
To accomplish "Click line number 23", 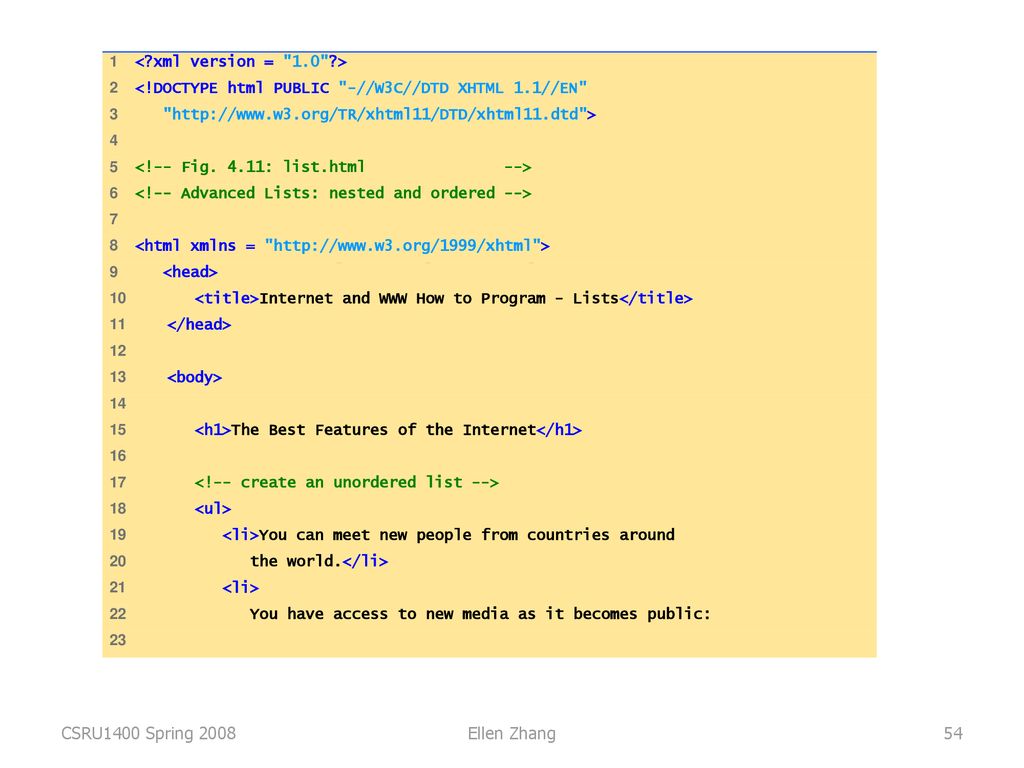I will pos(118,640).
